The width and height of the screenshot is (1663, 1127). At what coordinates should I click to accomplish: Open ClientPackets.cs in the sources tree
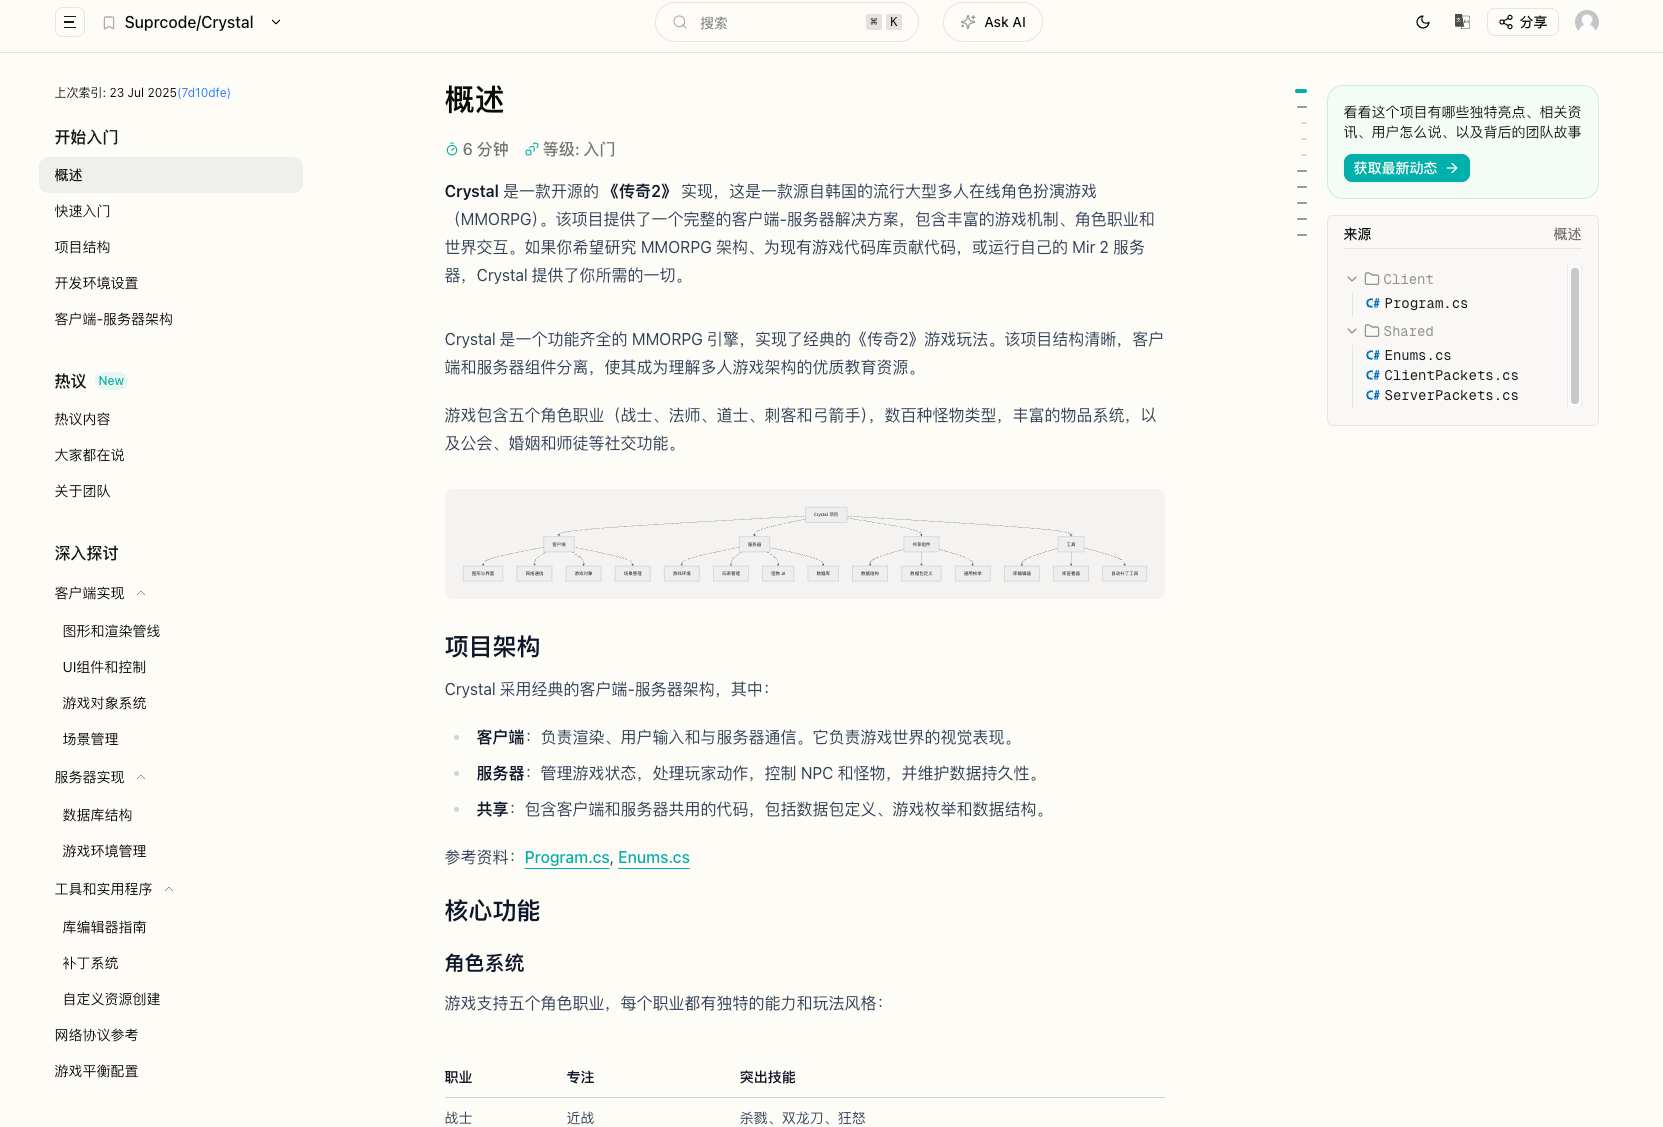click(x=1450, y=375)
